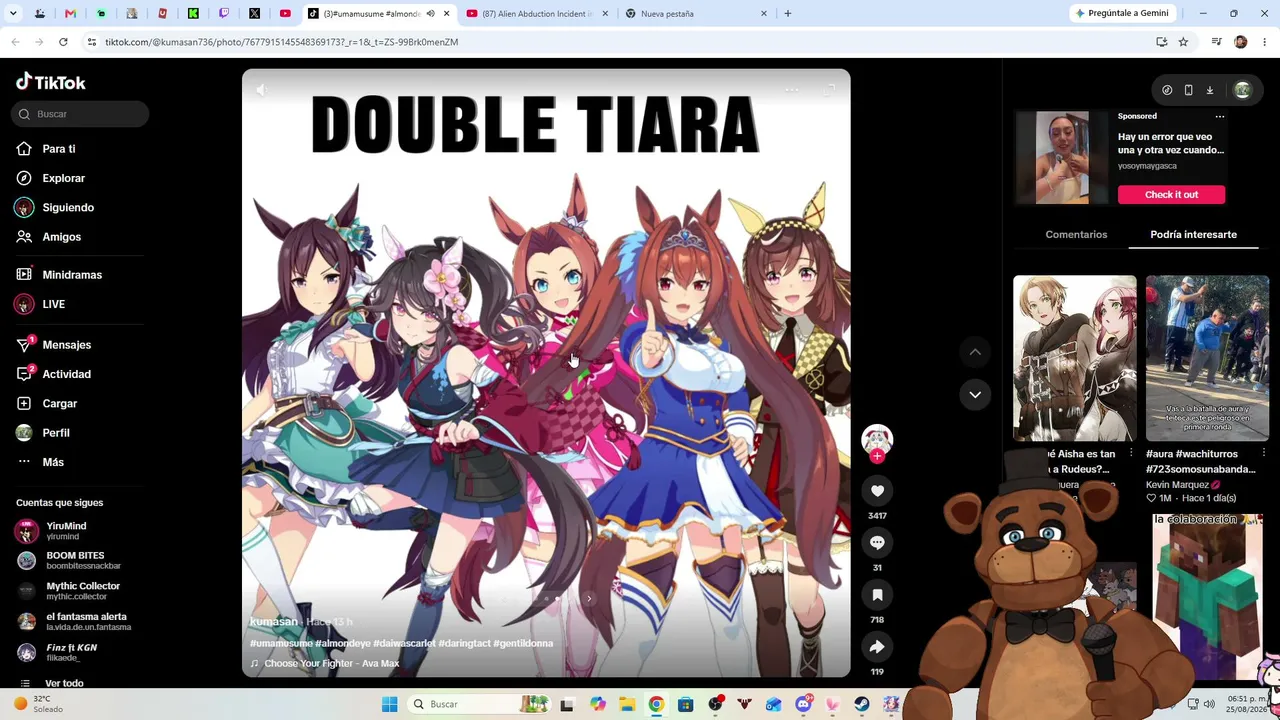The image size is (1280, 720).
Task: Open the sponsored ad video thumbnail
Action: 1062,158
